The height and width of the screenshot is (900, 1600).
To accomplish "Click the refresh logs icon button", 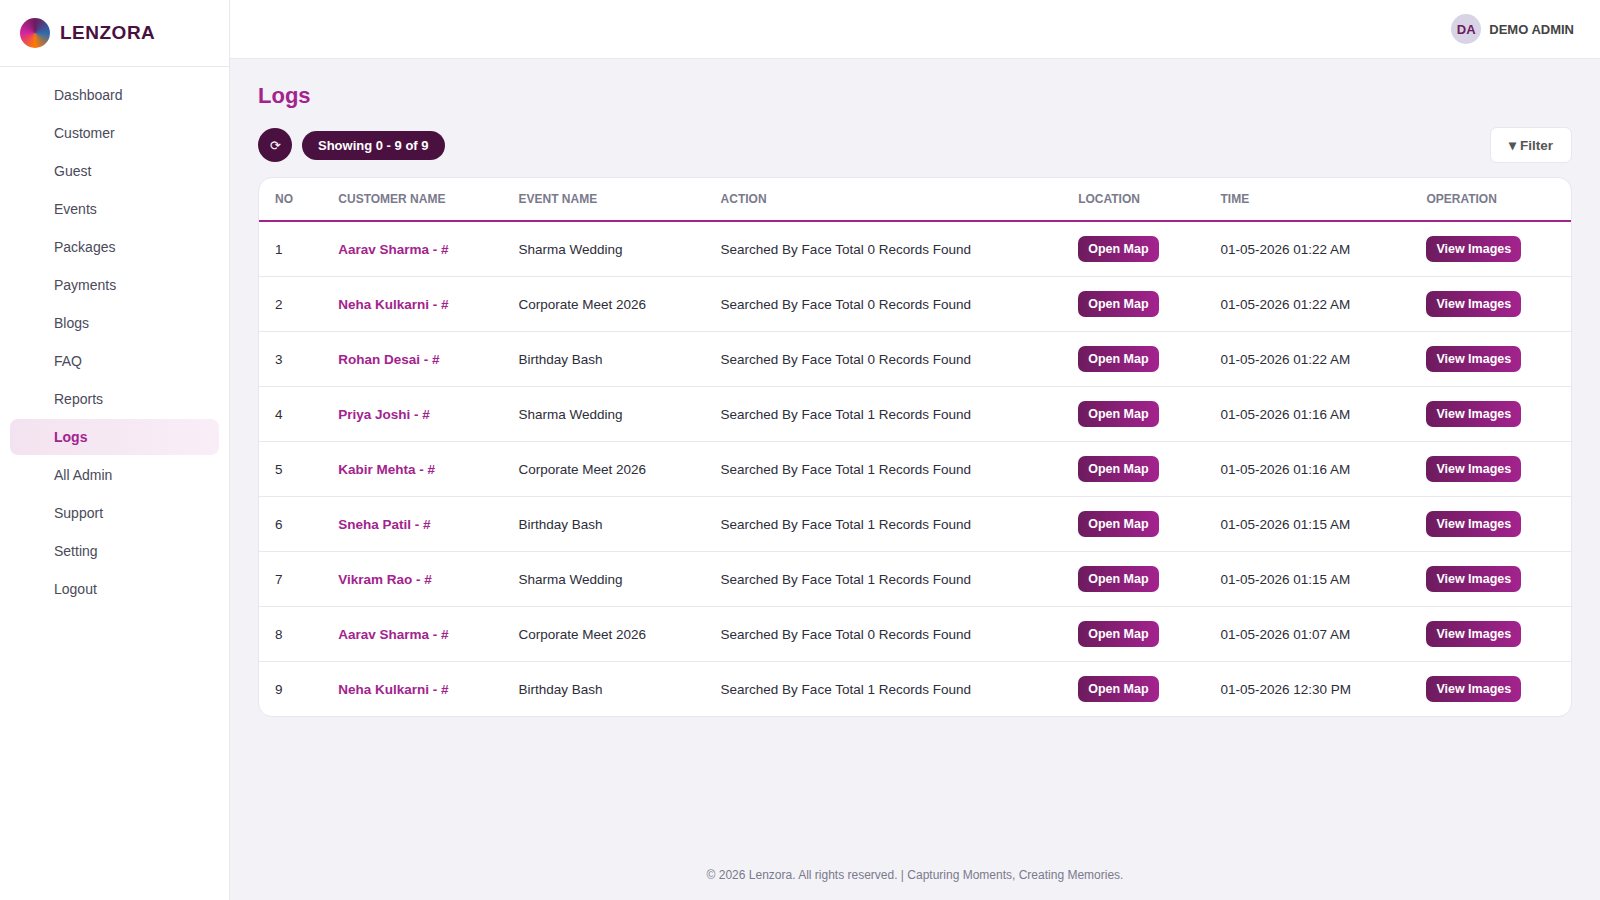I will (275, 145).
